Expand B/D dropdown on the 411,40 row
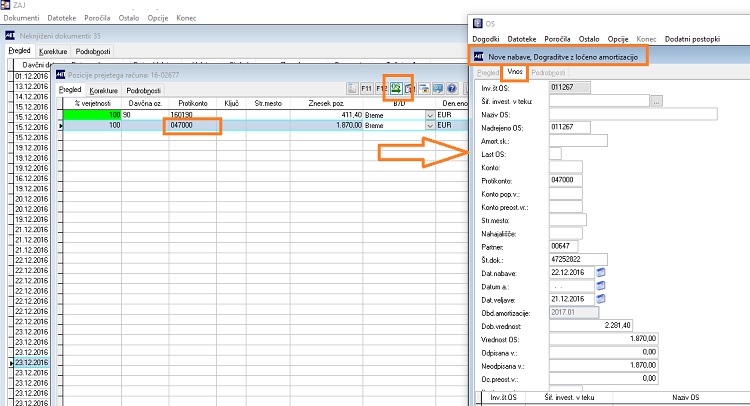750x406 pixels. pyautogui.click(x=430, y=115)
